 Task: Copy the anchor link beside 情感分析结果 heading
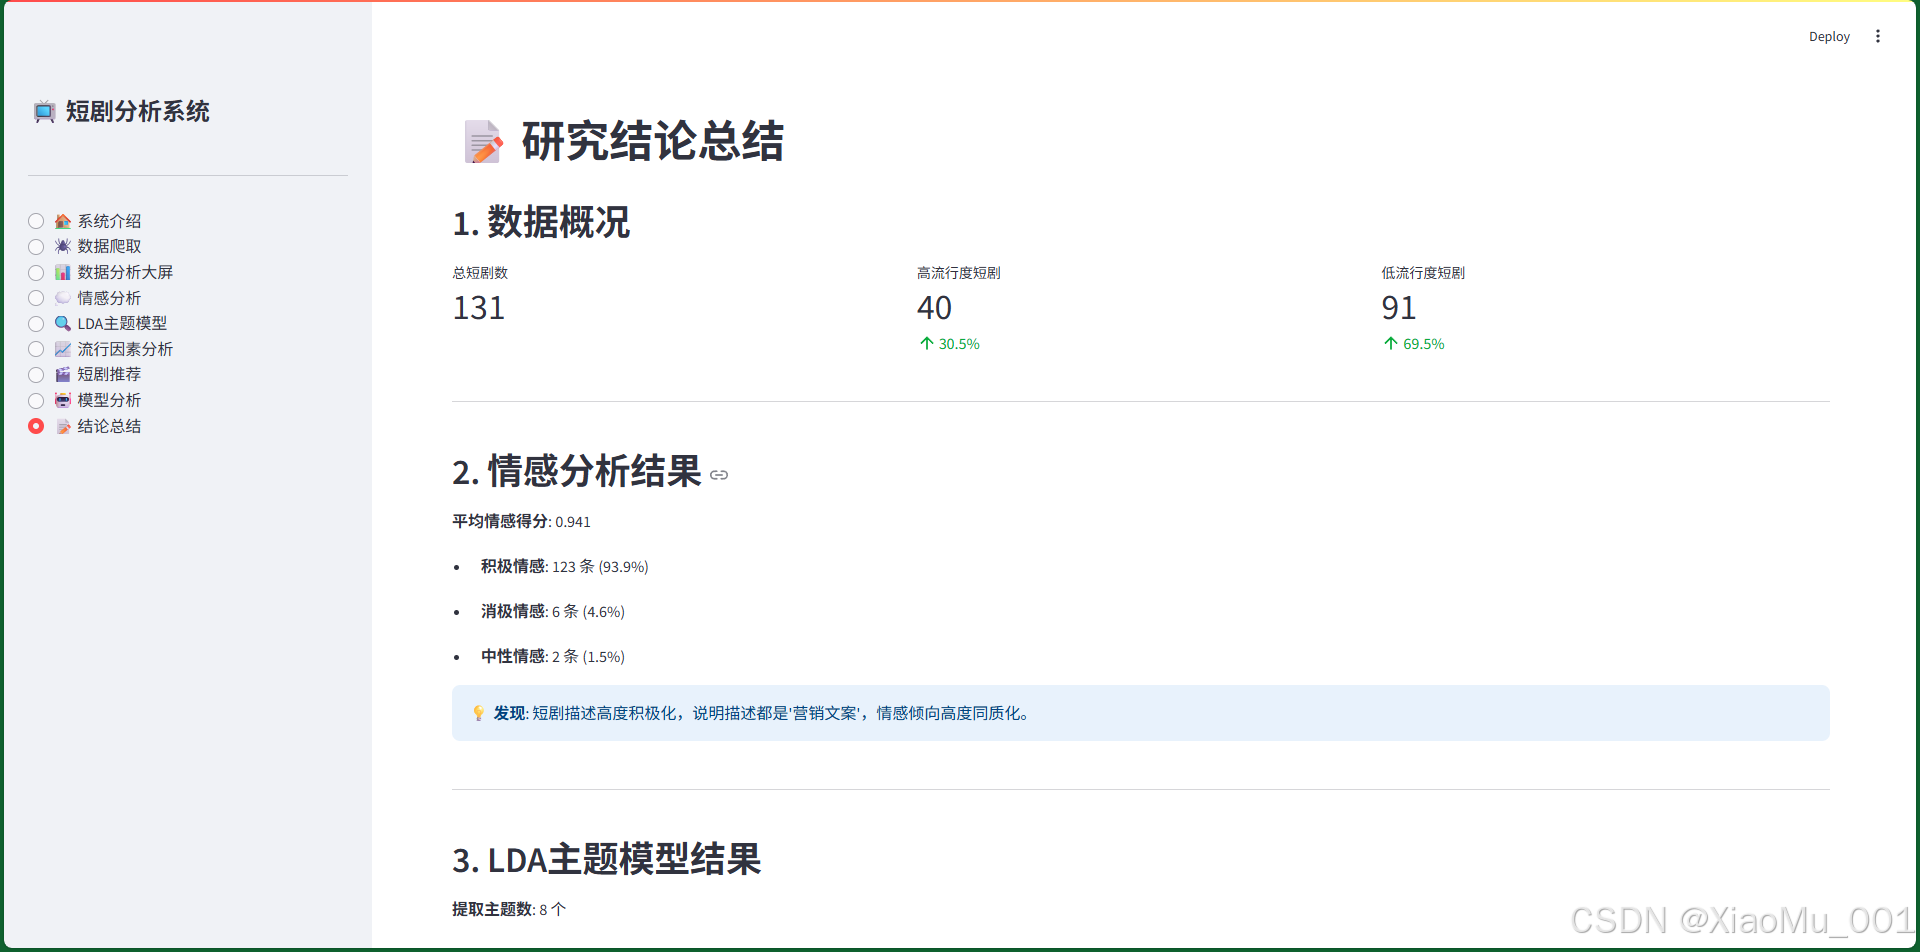pos(719,475)
